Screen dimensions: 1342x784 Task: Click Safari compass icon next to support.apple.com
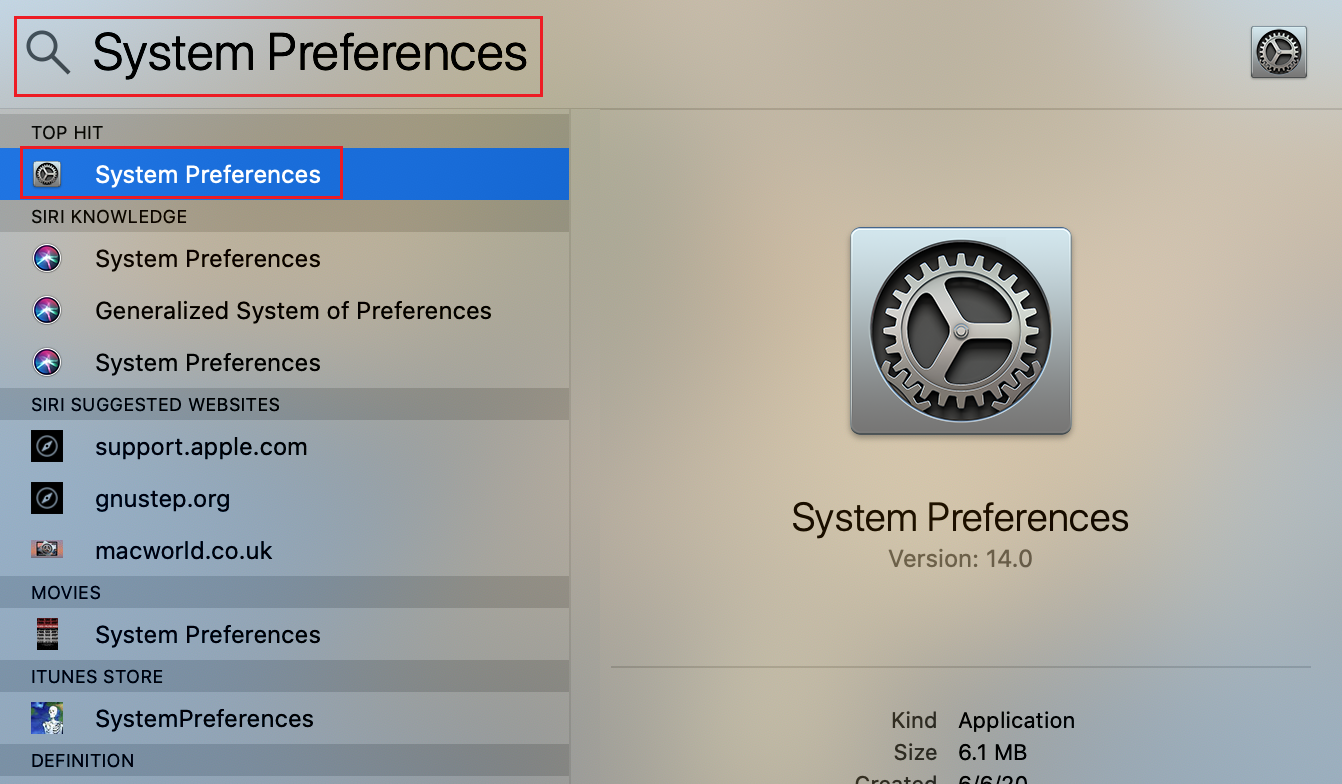point(47,446)
